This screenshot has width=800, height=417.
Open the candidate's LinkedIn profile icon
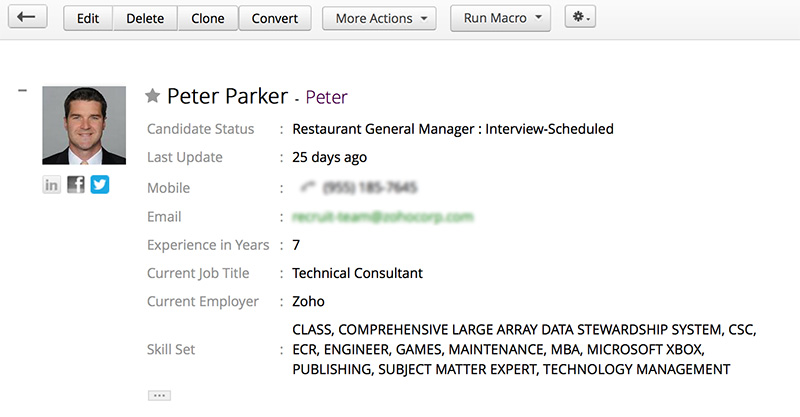[x=52, y=185]
